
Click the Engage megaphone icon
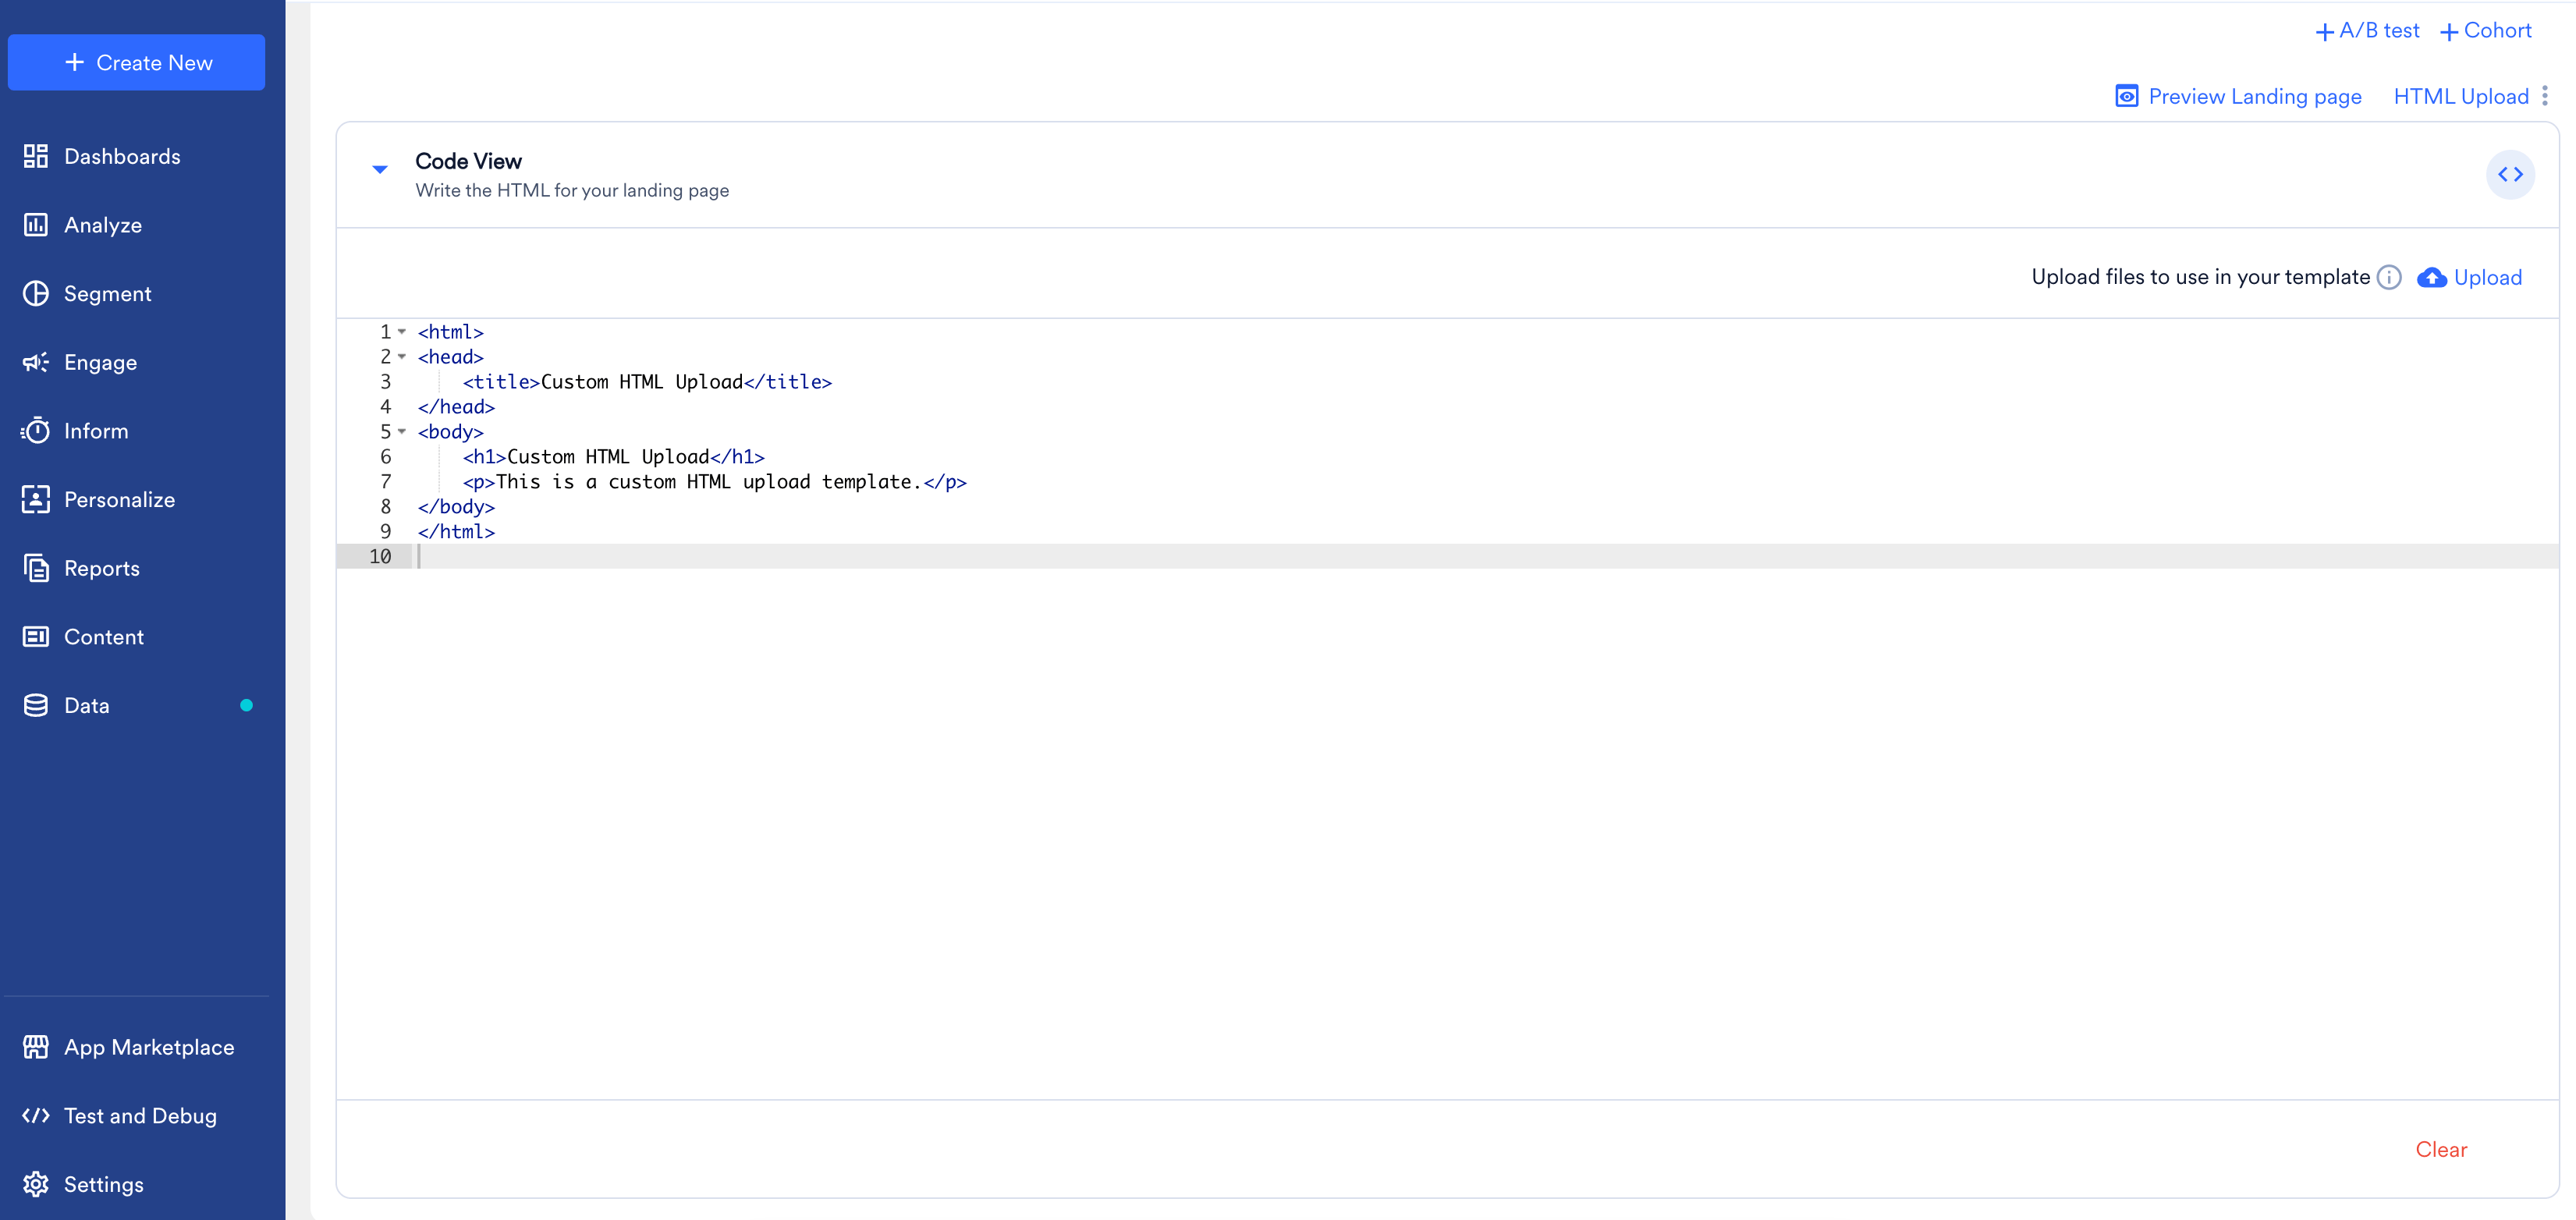pyautogui.click(x=36, y=362)
